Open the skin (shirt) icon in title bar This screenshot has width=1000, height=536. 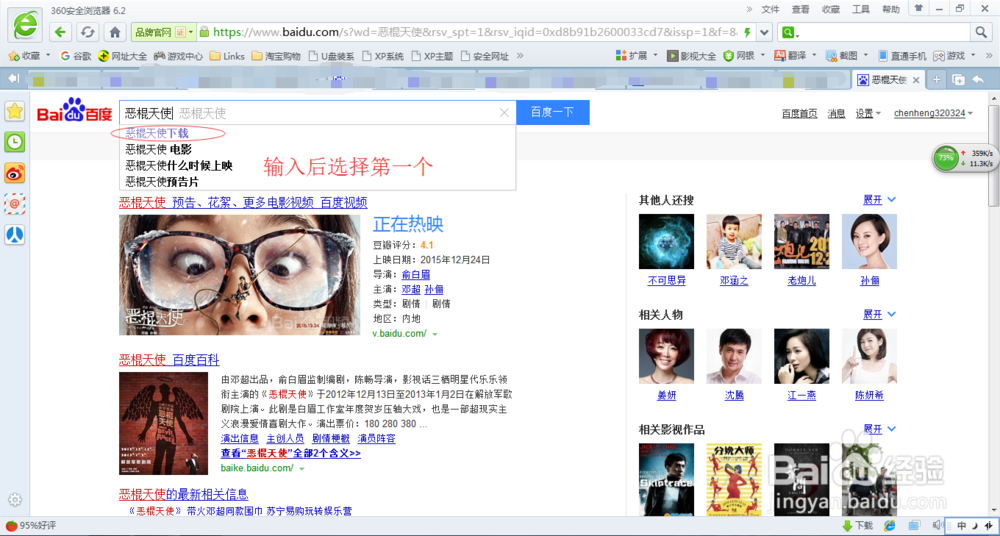pyautogui.click(x=918, y=8)
